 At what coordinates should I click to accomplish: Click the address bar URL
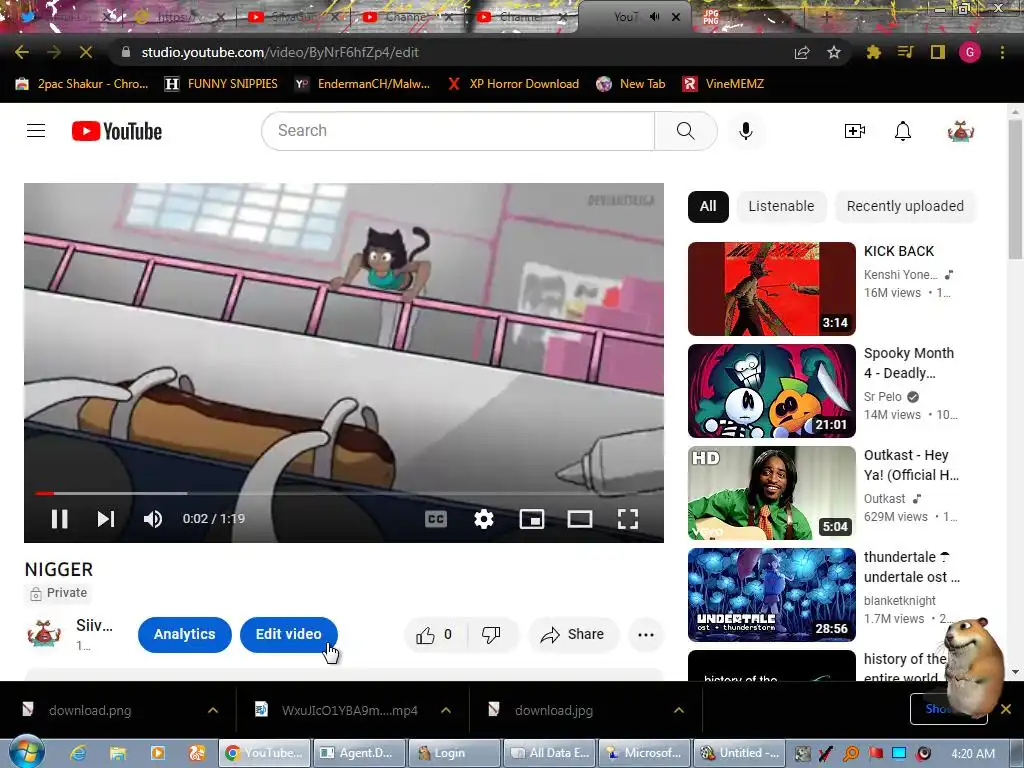280,52
